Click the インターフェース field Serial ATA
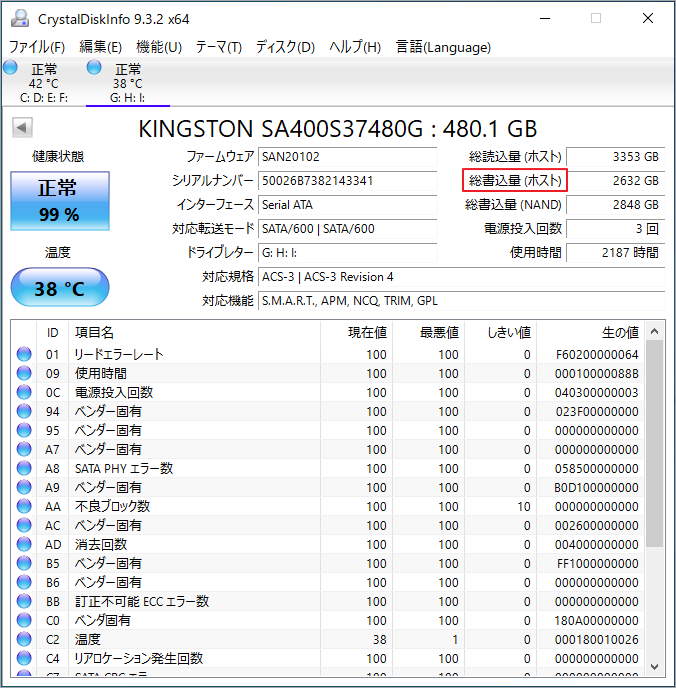Screen dimensions: 676x688 pos(347,204)
